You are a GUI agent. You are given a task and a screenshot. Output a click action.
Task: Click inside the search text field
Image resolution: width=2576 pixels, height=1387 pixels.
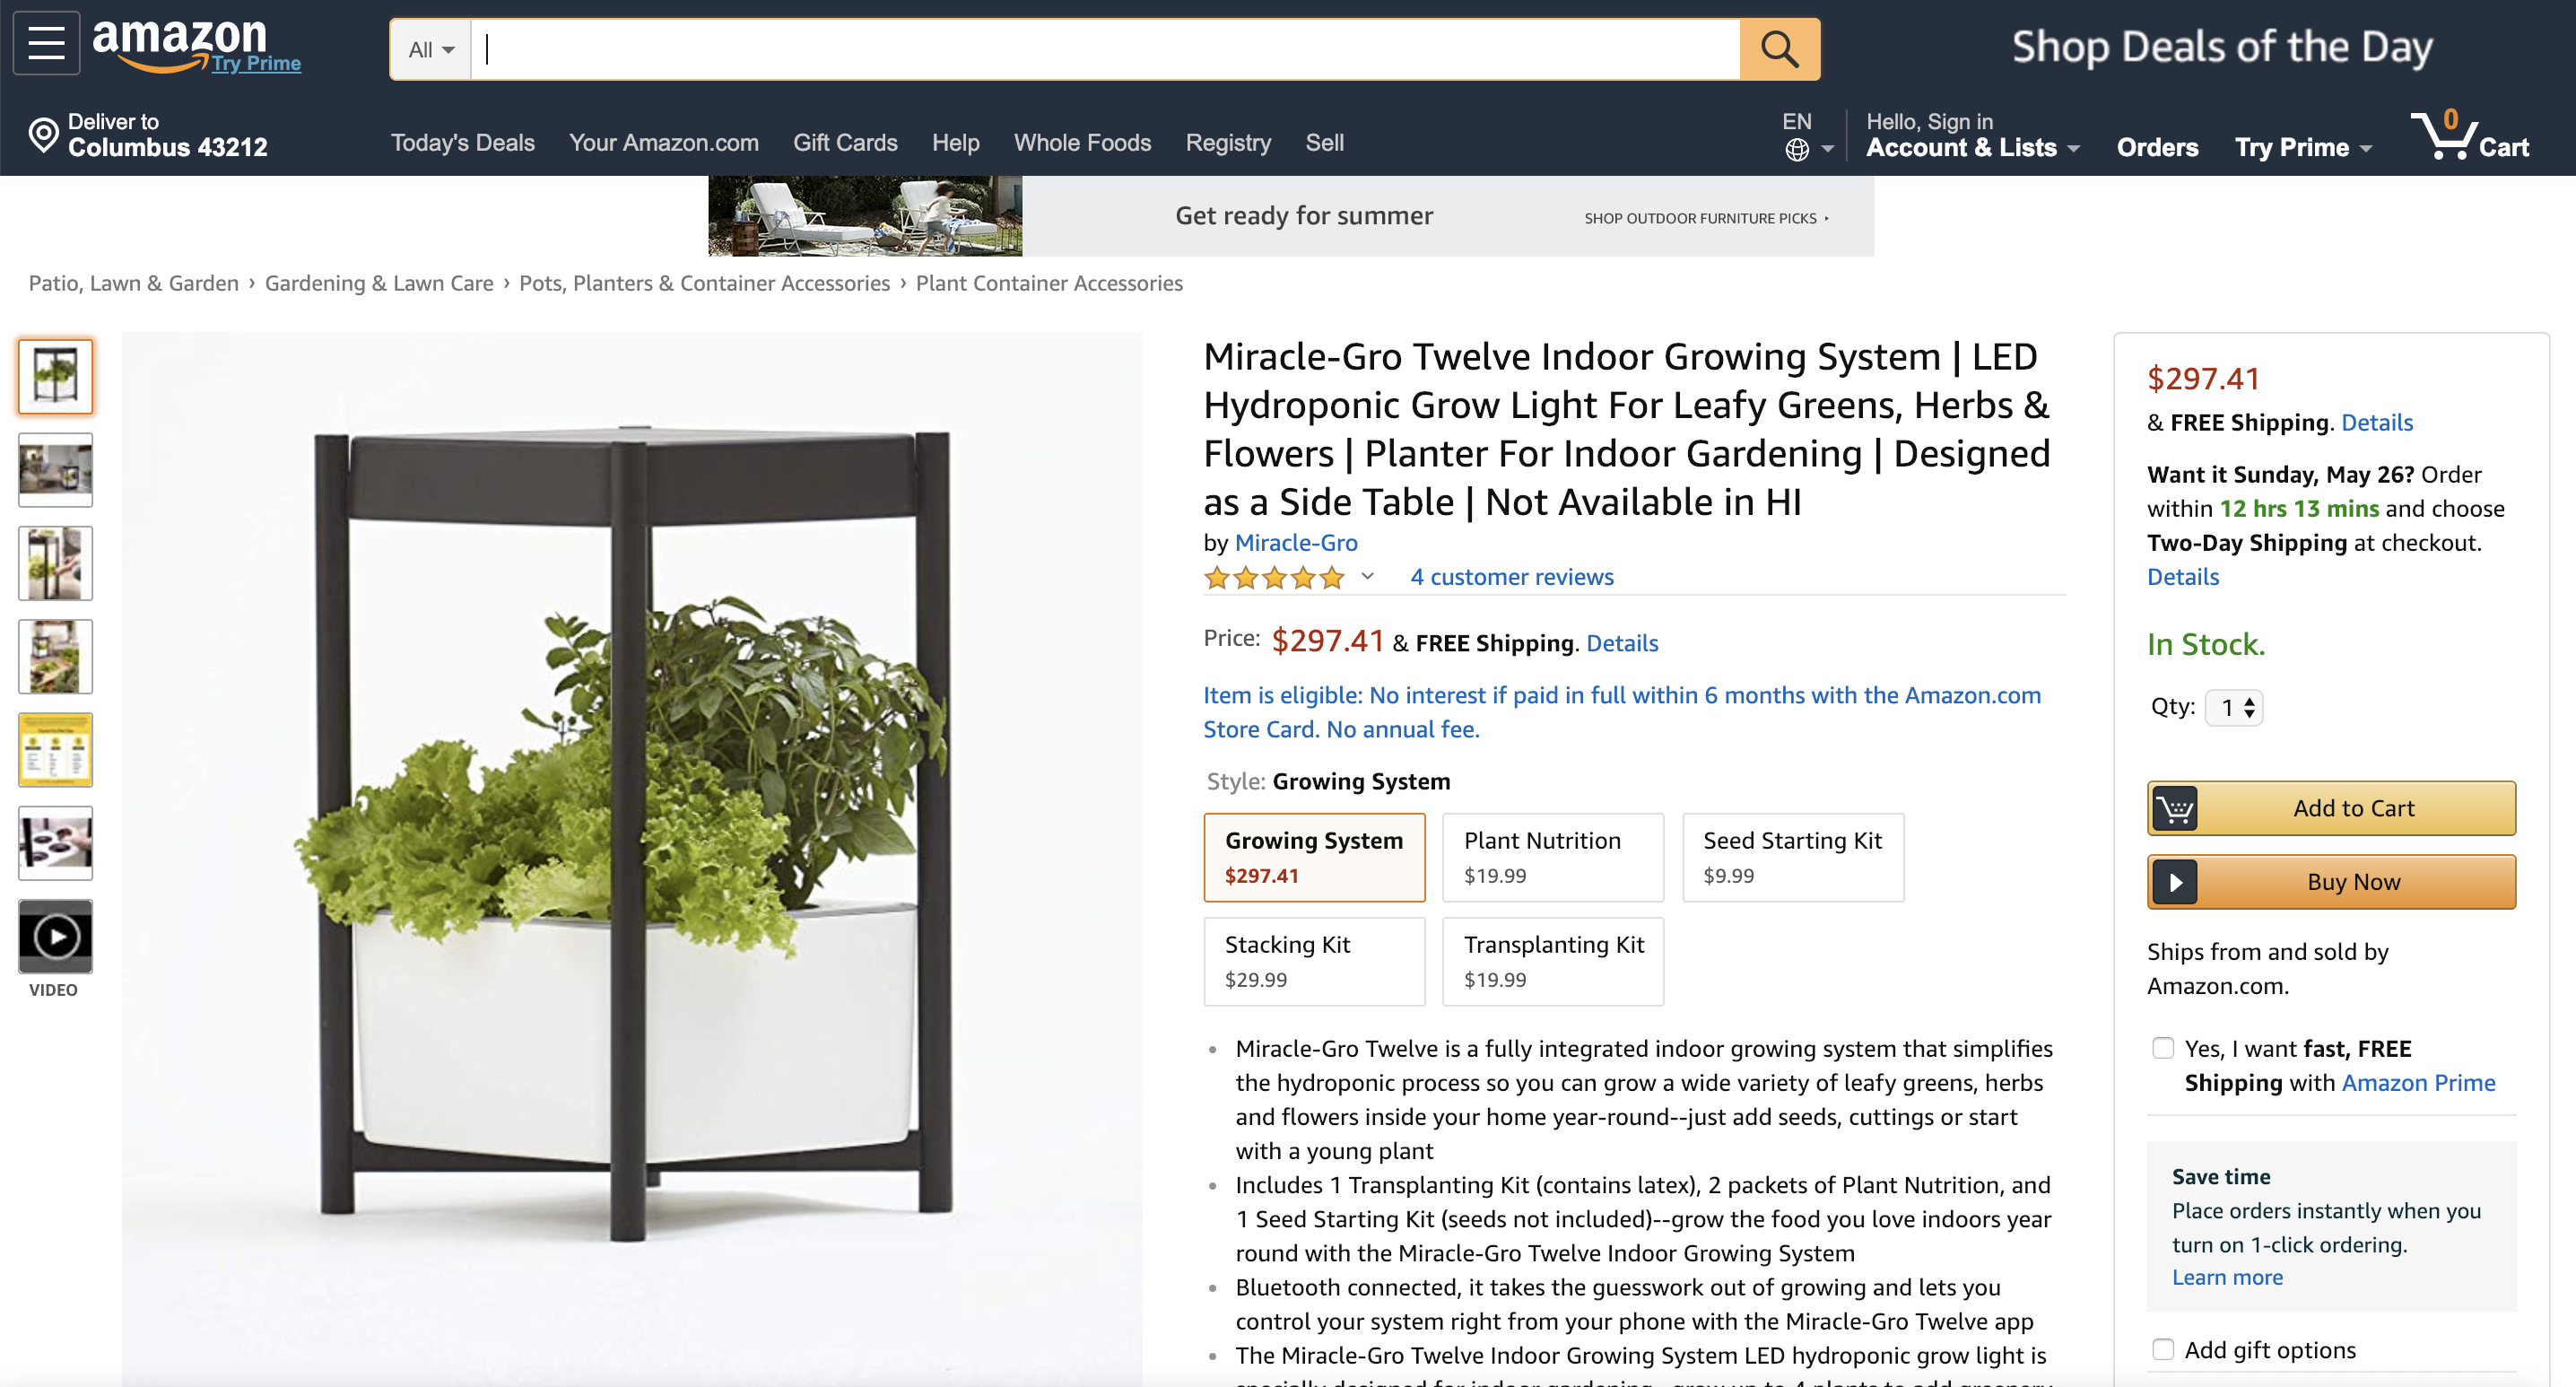1105,49
